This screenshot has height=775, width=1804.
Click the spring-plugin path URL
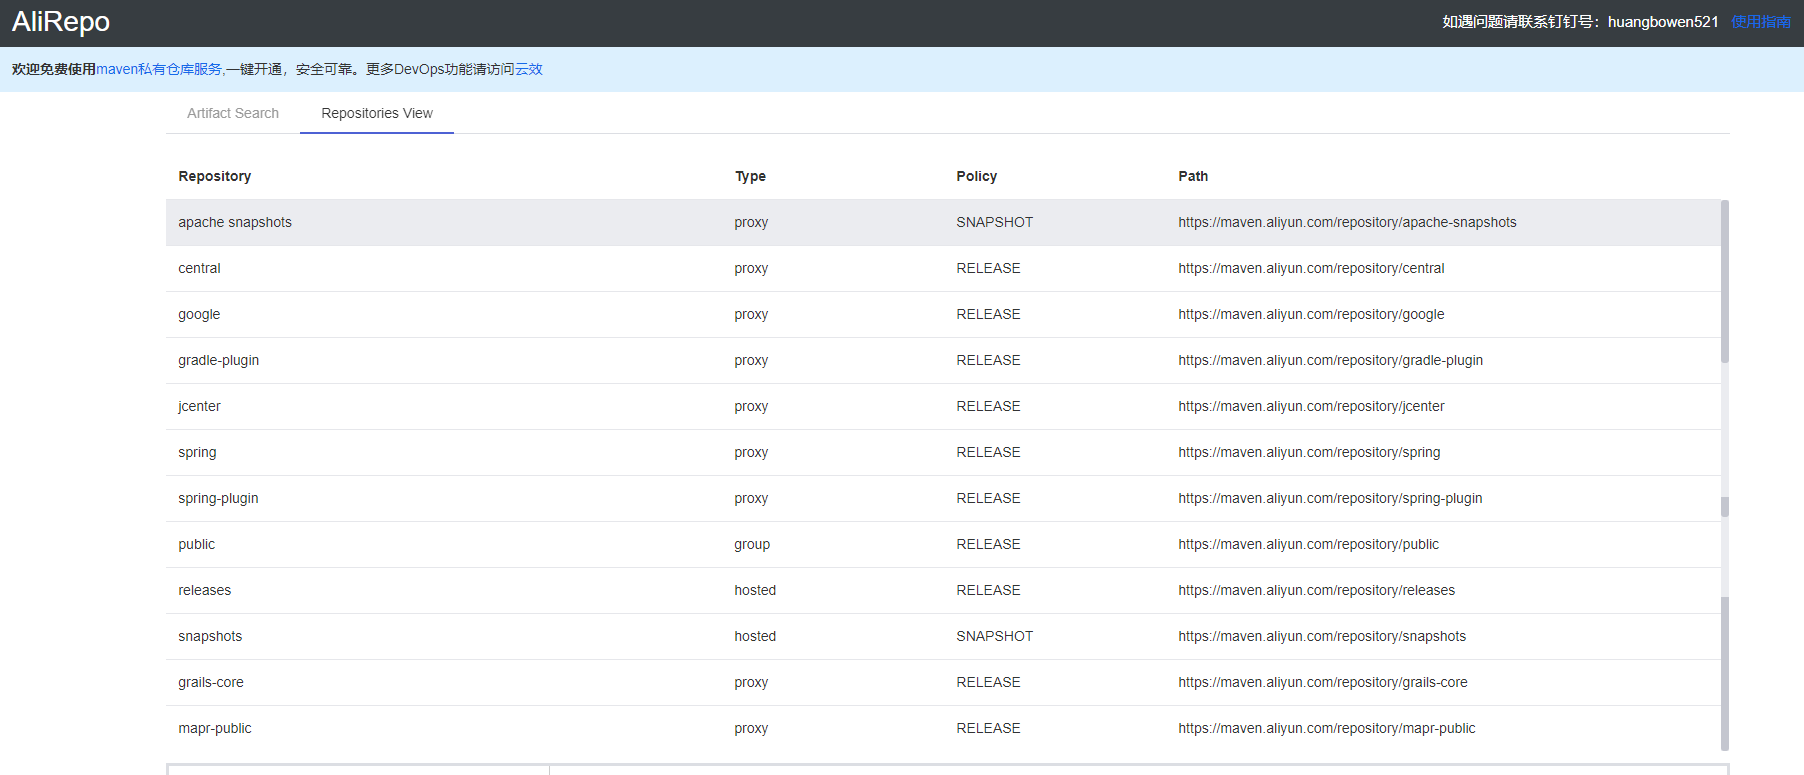pos(1330,498)
